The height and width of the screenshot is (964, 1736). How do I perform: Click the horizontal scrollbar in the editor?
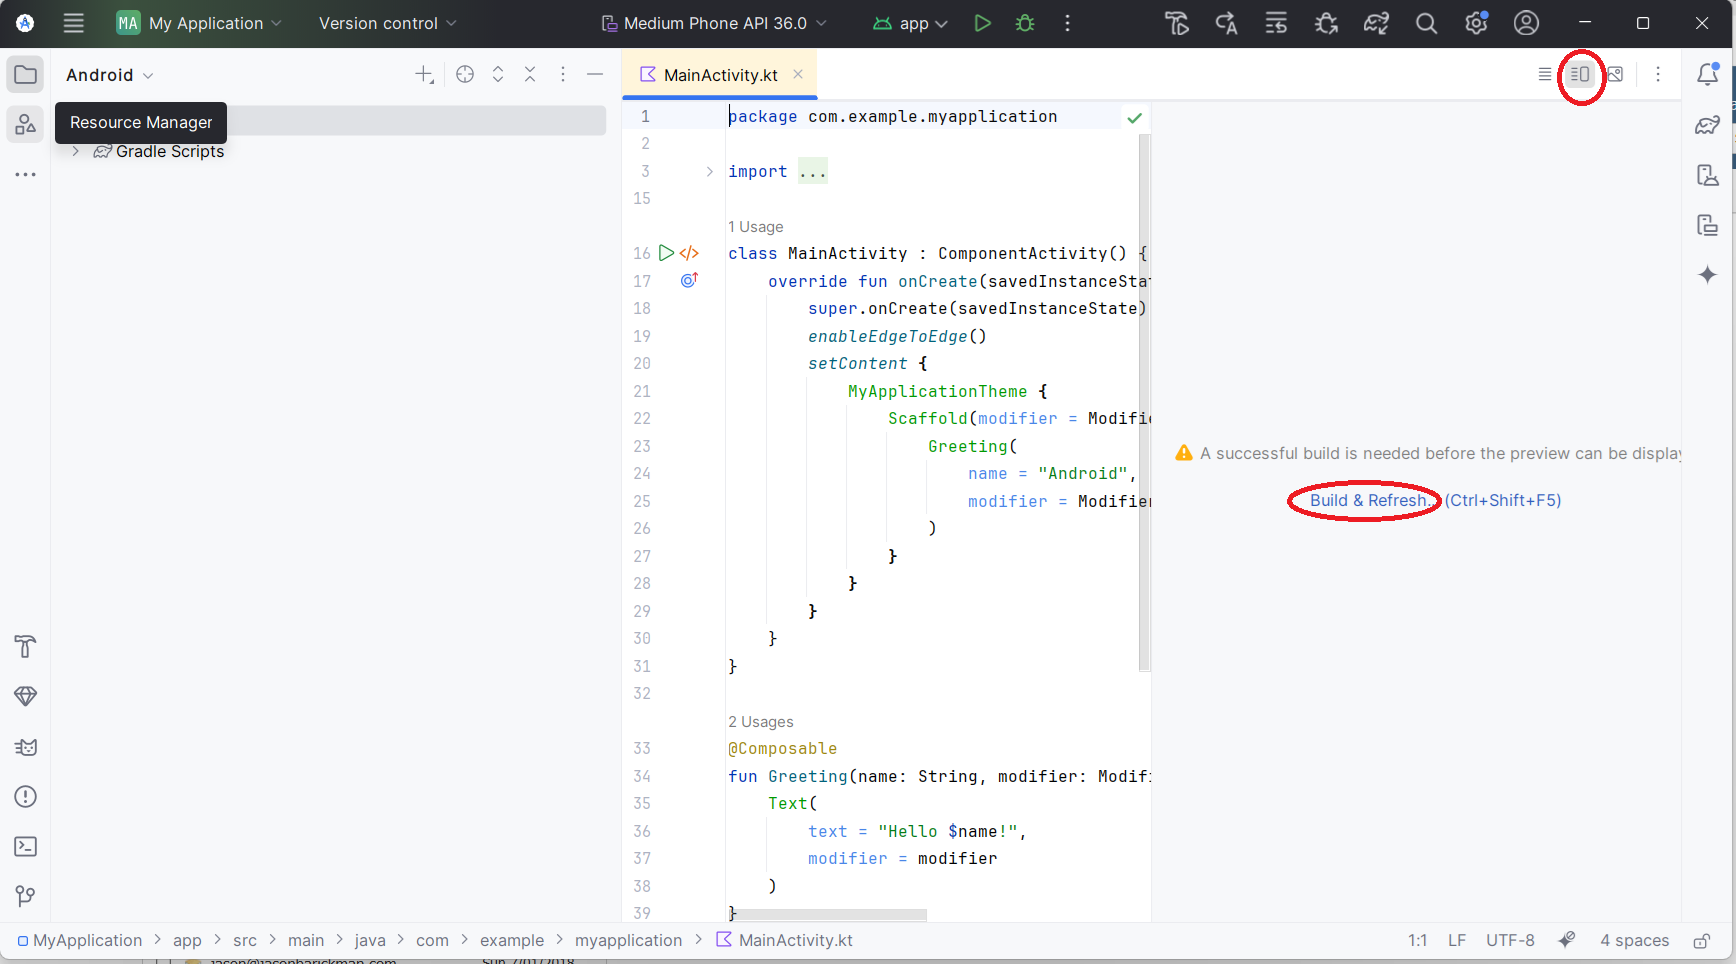coord(830,915)
